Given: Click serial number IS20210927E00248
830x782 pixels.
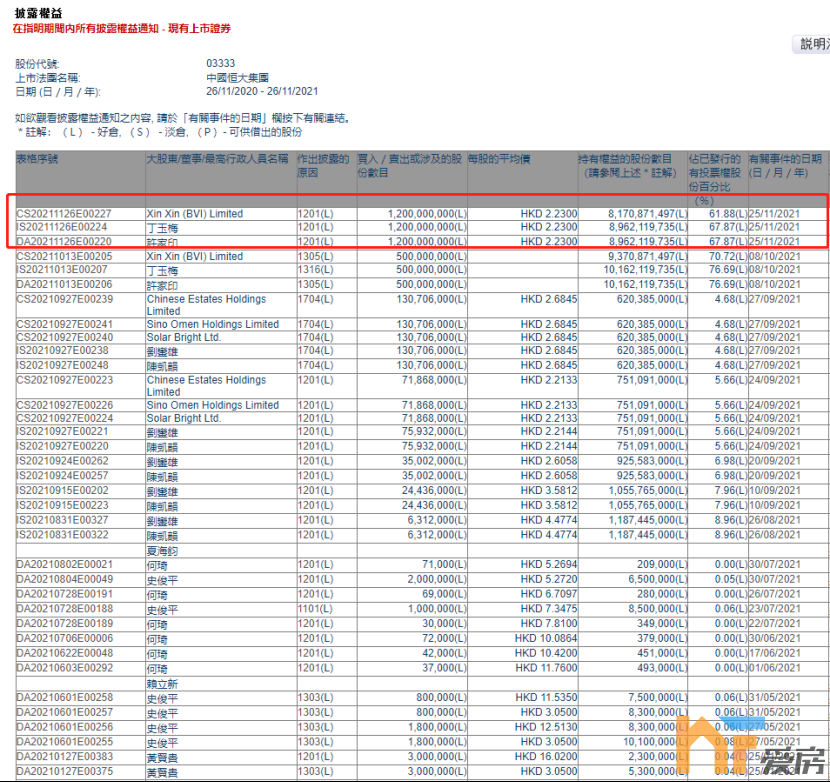Looking at the screenshot, I should [62, 365].
